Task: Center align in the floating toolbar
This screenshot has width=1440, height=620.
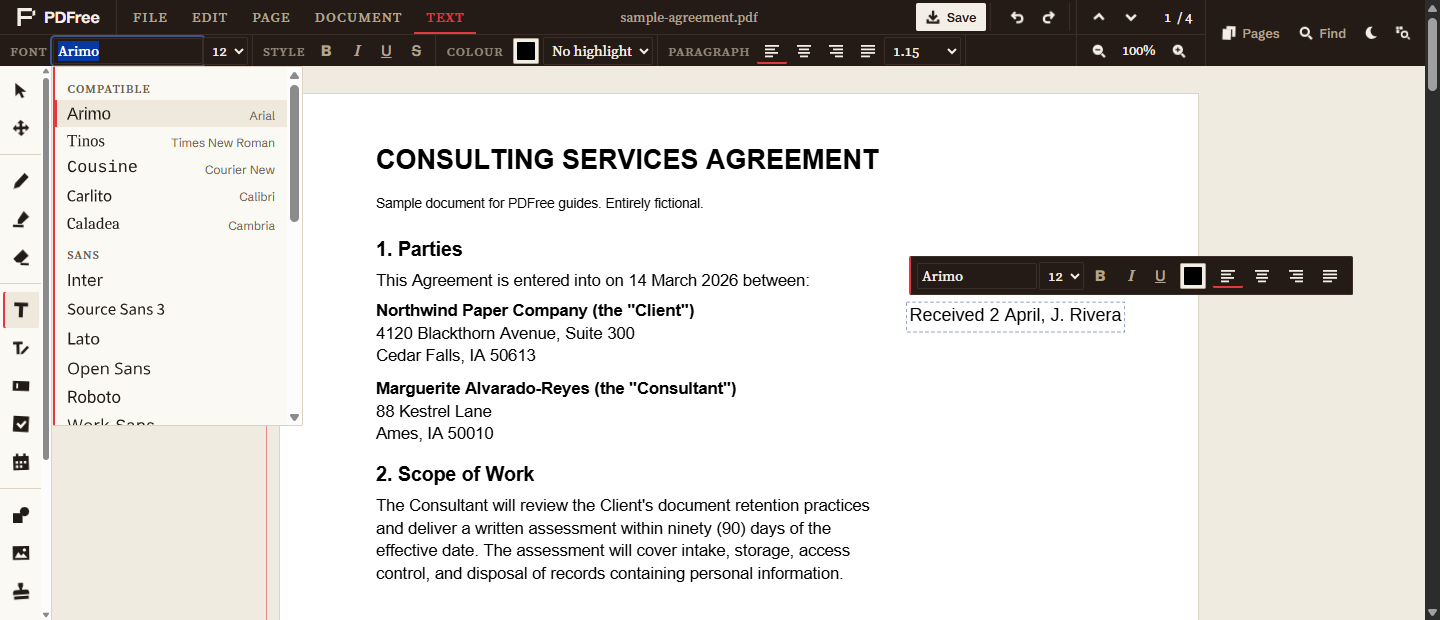Action: tap(1262, 276)
